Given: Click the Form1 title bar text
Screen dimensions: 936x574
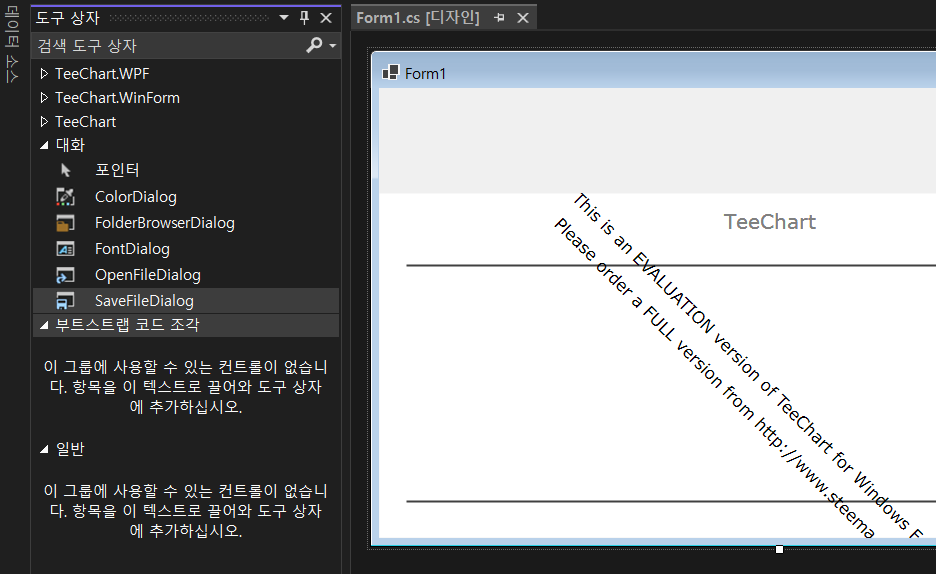Looking at the screenshot, I should 425,74.
